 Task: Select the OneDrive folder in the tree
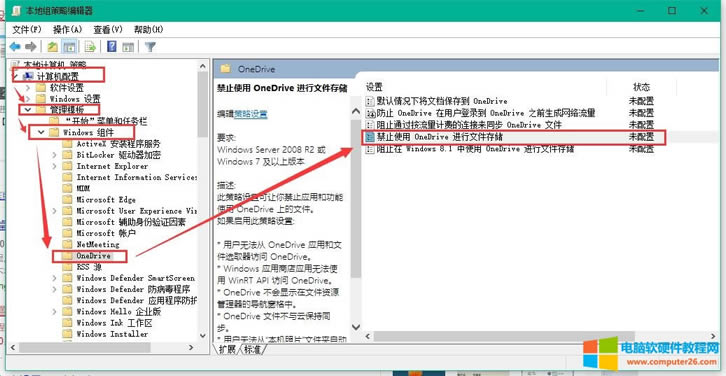[x=94, y=256]
